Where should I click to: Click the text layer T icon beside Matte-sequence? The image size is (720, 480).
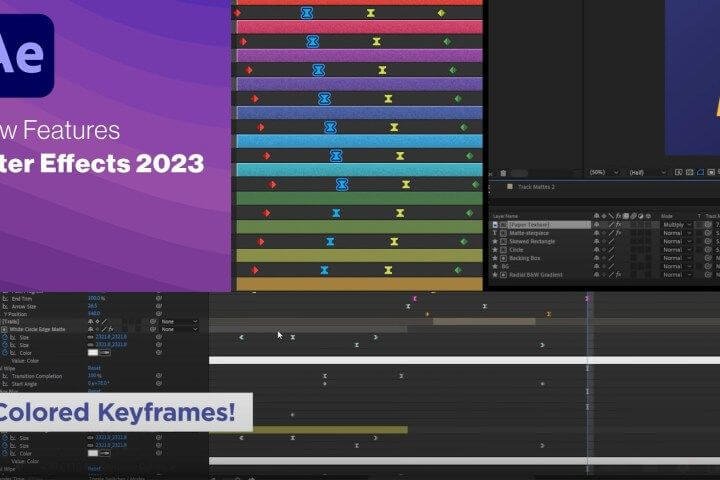[495, 233]
